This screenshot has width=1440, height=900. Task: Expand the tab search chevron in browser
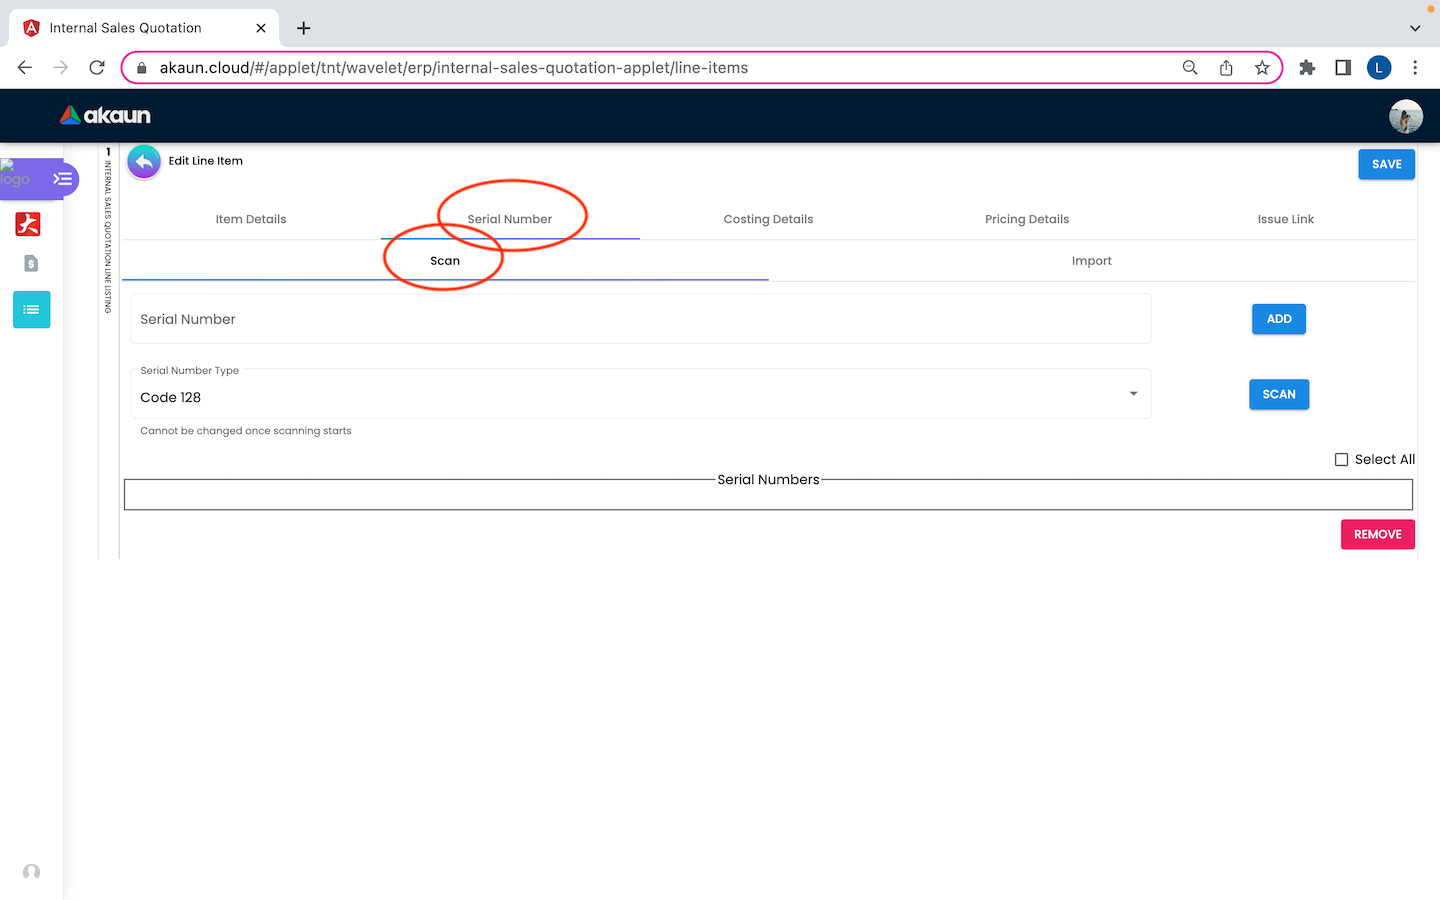click(x=1414, y=28)
